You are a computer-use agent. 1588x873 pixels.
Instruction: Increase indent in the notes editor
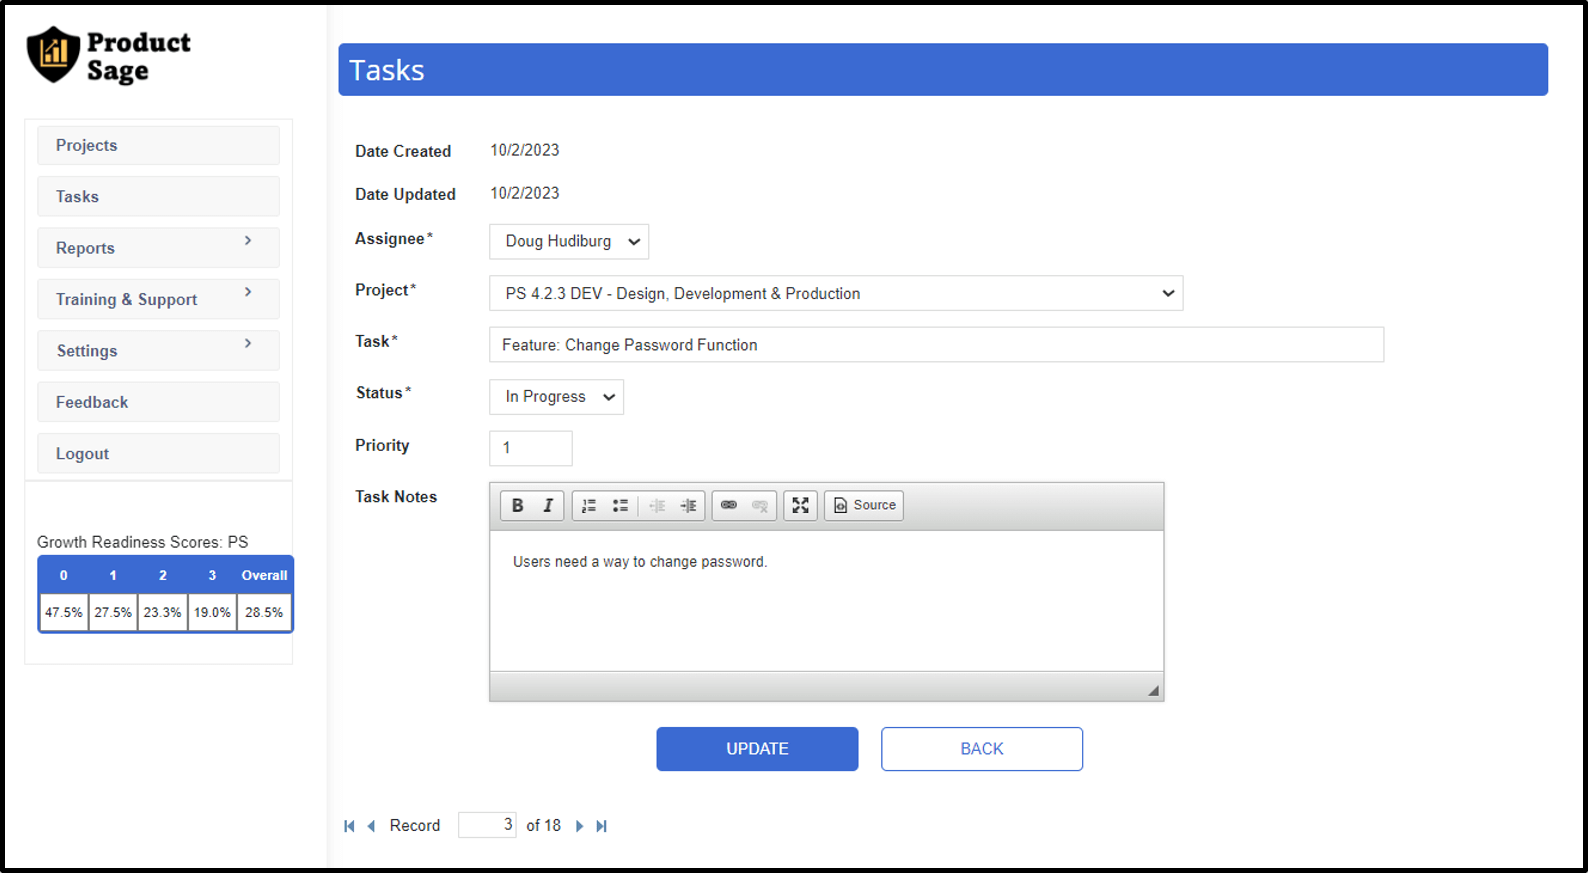688,506
